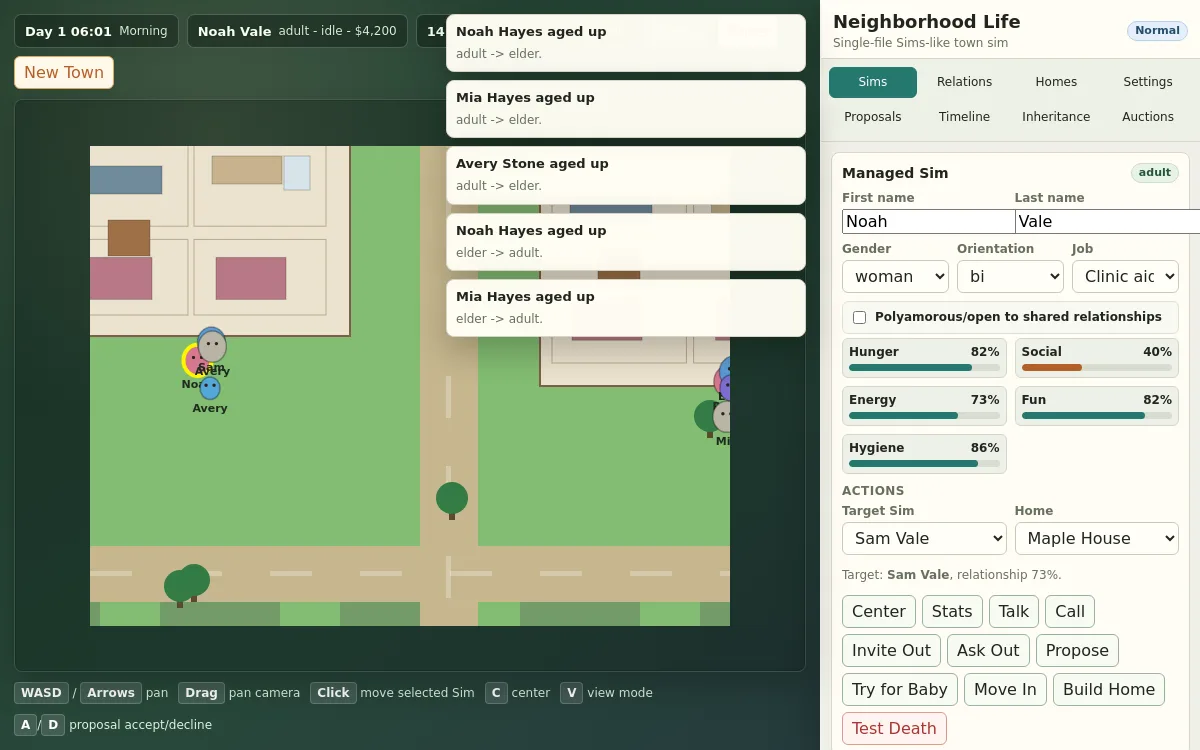Click the tan counter in the left house

click(x=247, y=170)
